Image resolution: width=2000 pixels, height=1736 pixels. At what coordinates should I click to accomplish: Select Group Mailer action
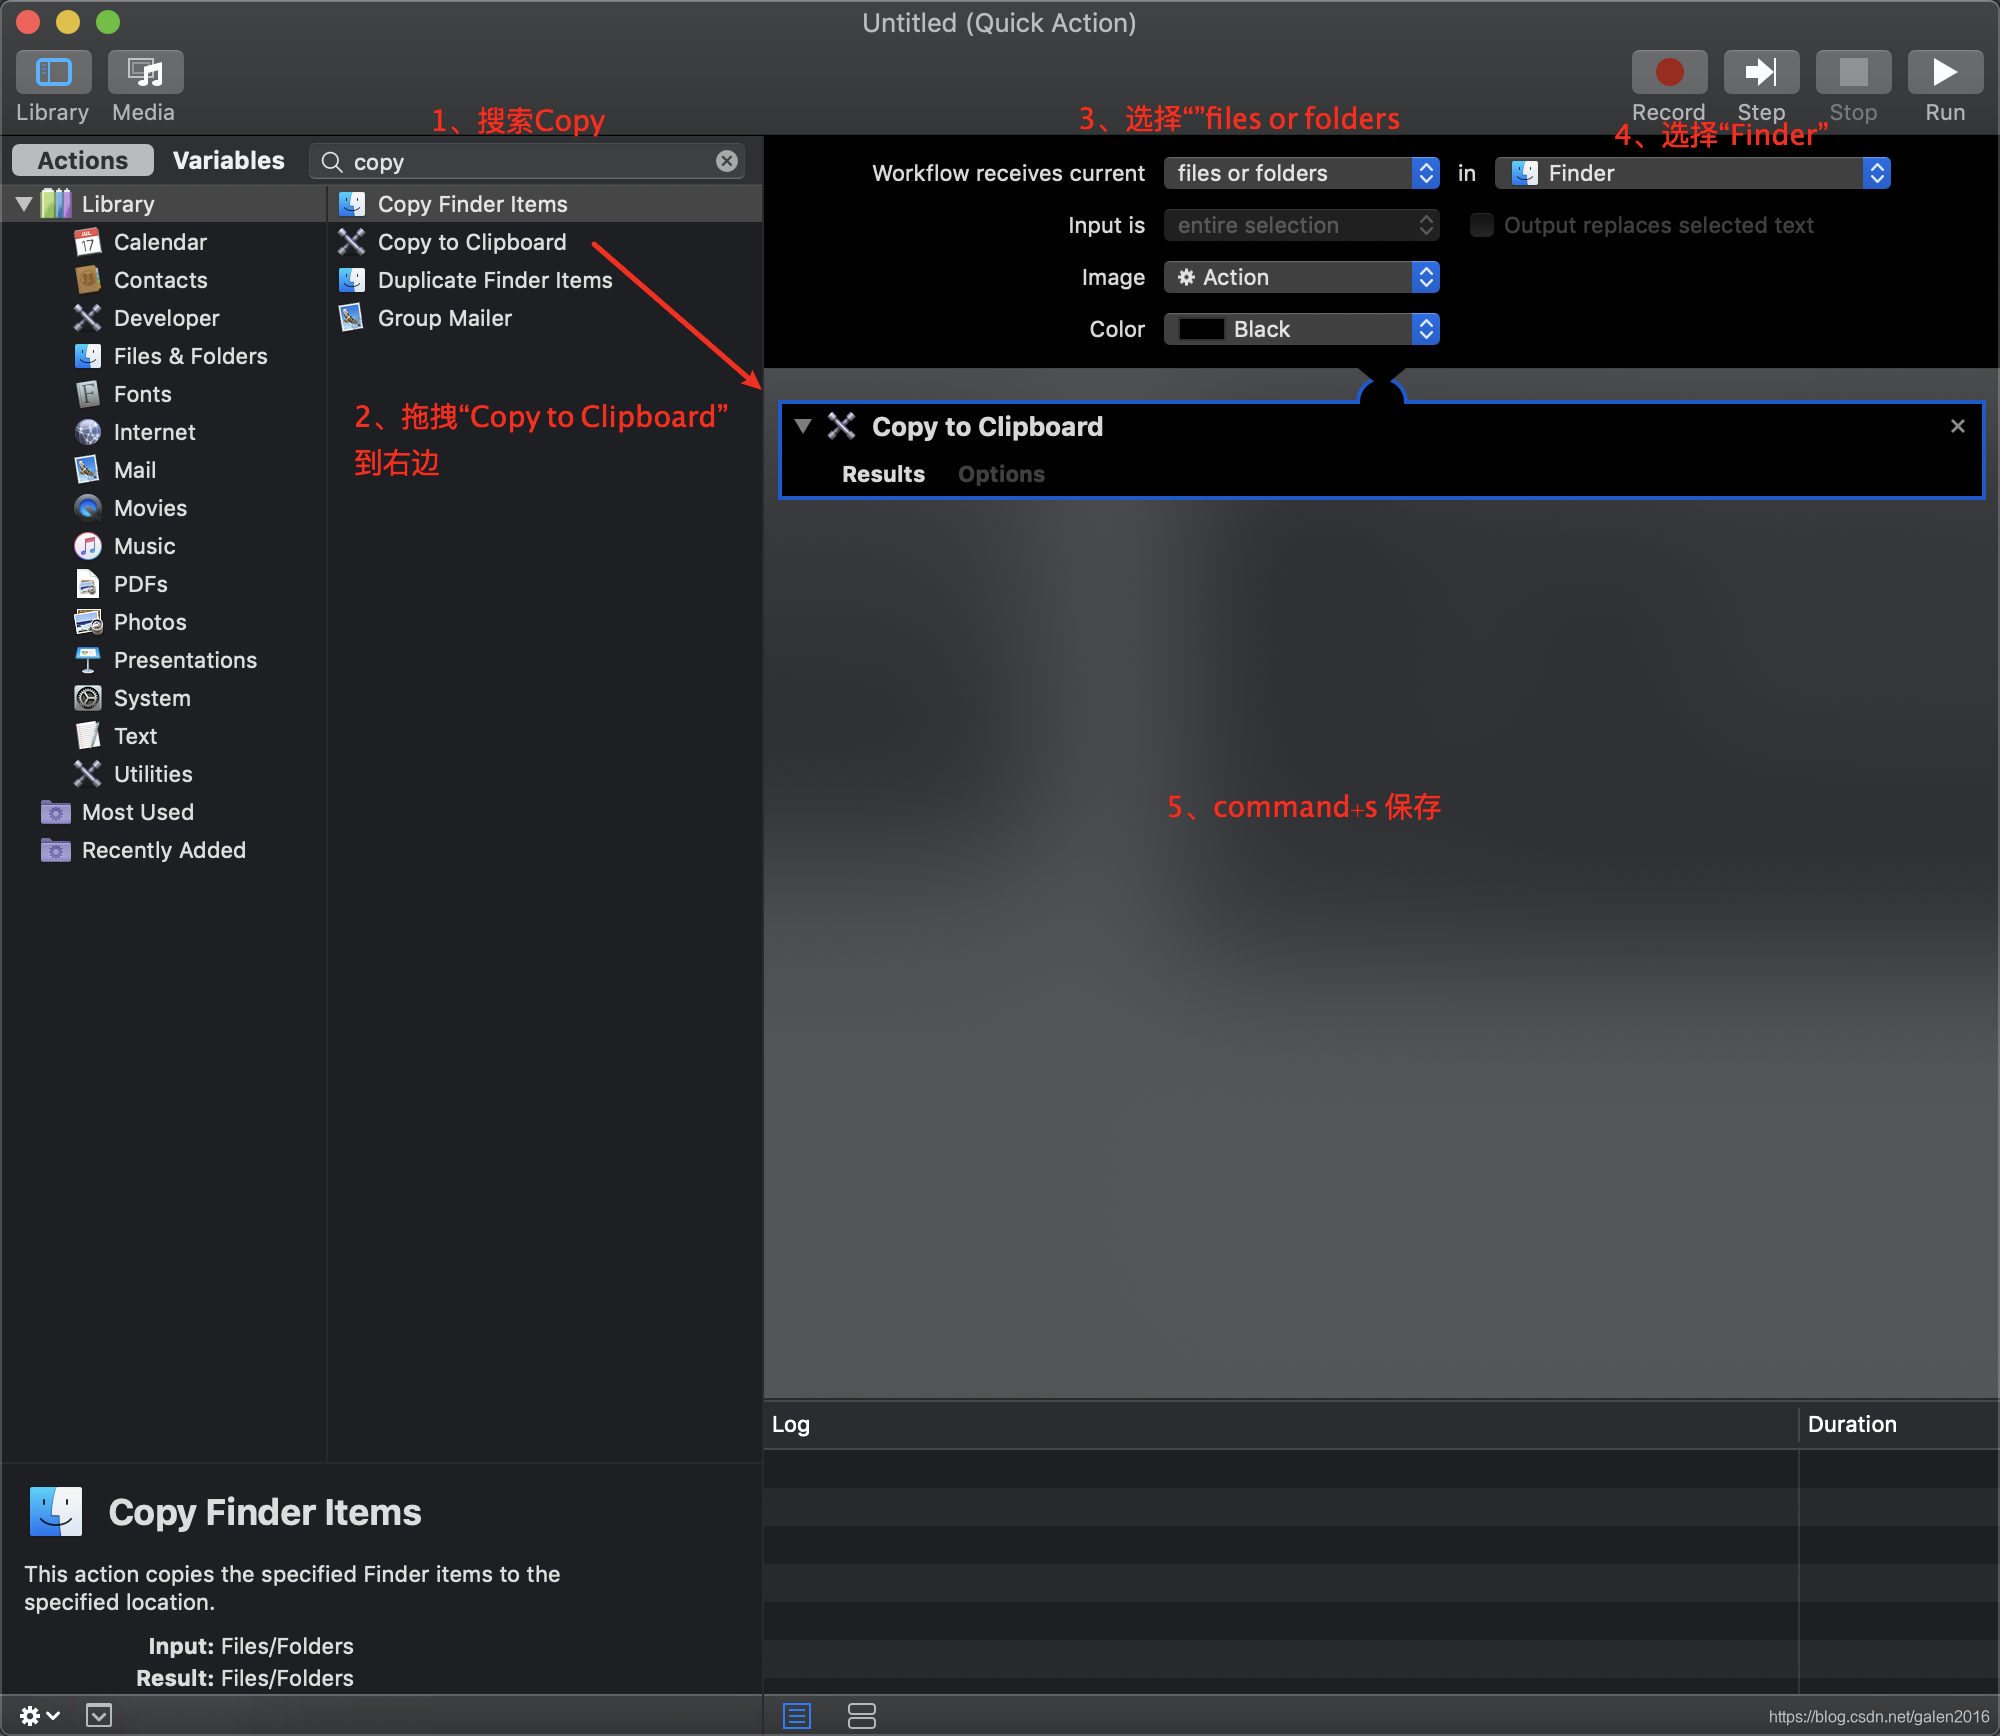pos(546,318)
